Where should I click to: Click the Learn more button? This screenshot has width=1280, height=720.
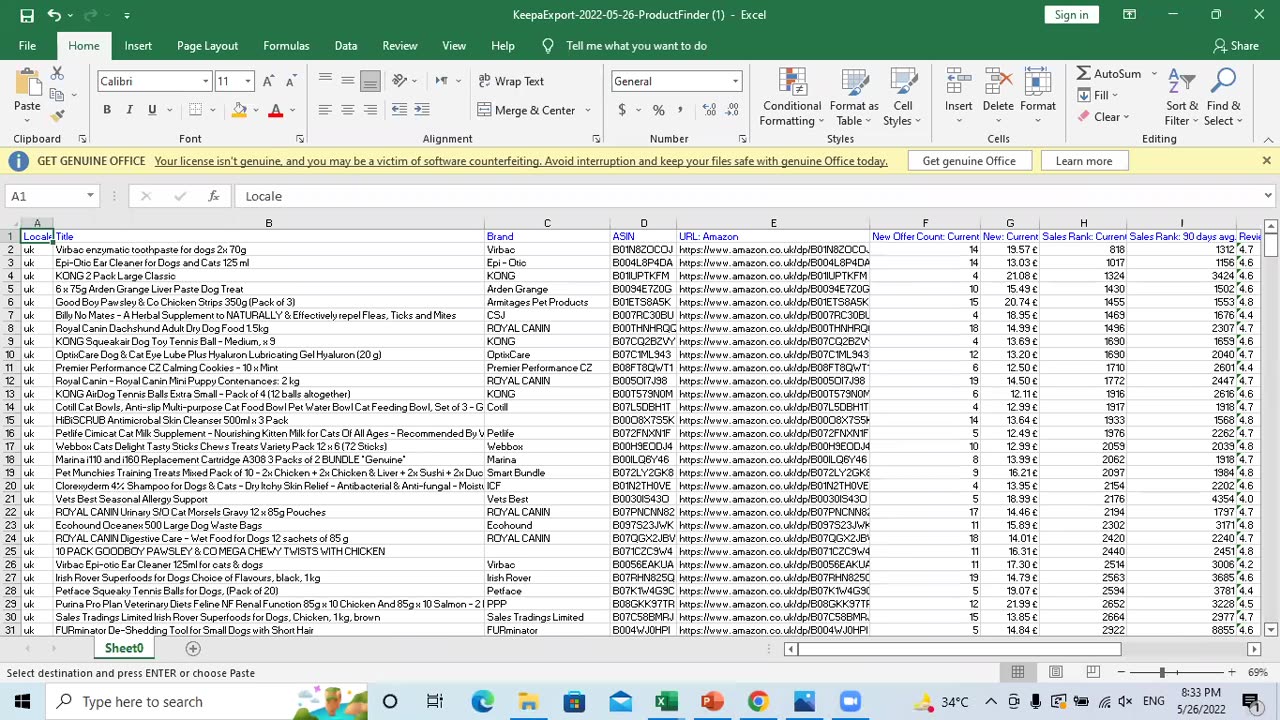[1084, 161]
